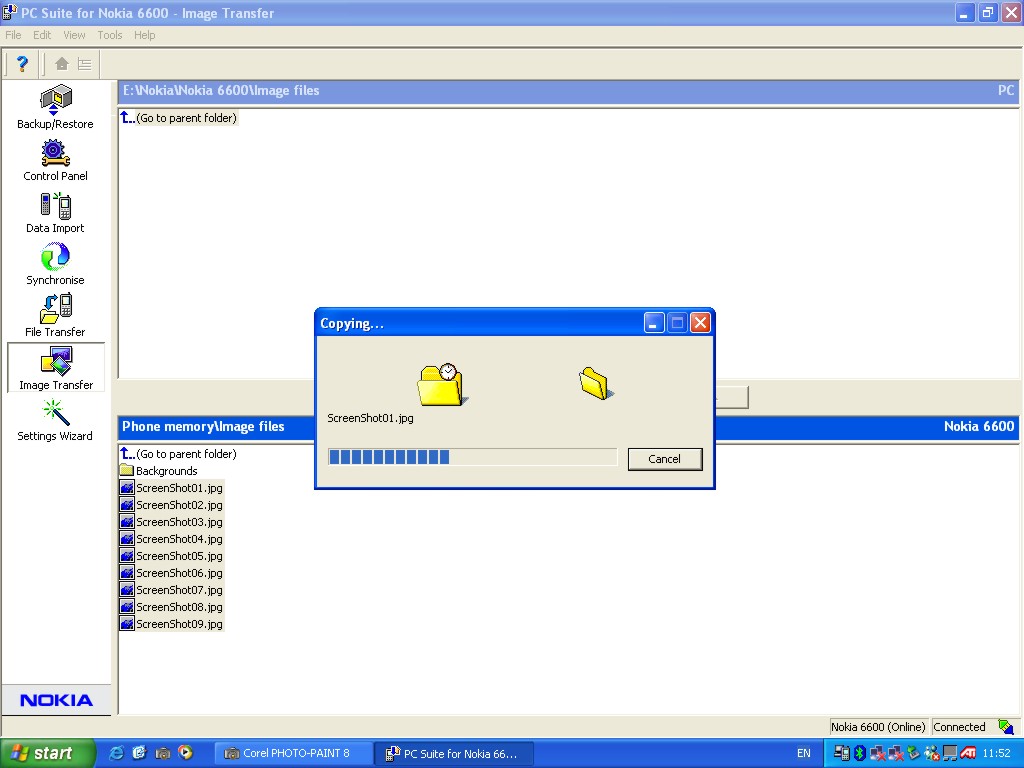This screenshot has width=1024, height=768.
Task: Click PC Suite for Nokia taskbar button
Action: click(x=456, y=753)
